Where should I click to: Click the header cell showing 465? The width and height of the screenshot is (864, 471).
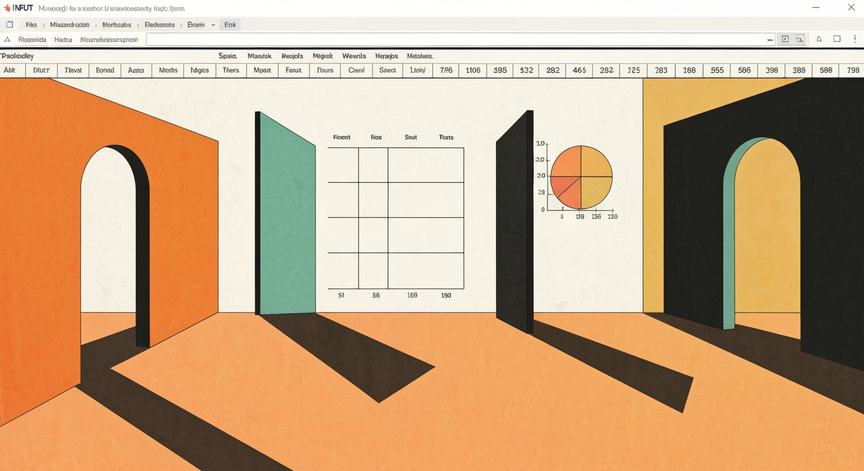point(580,70)
